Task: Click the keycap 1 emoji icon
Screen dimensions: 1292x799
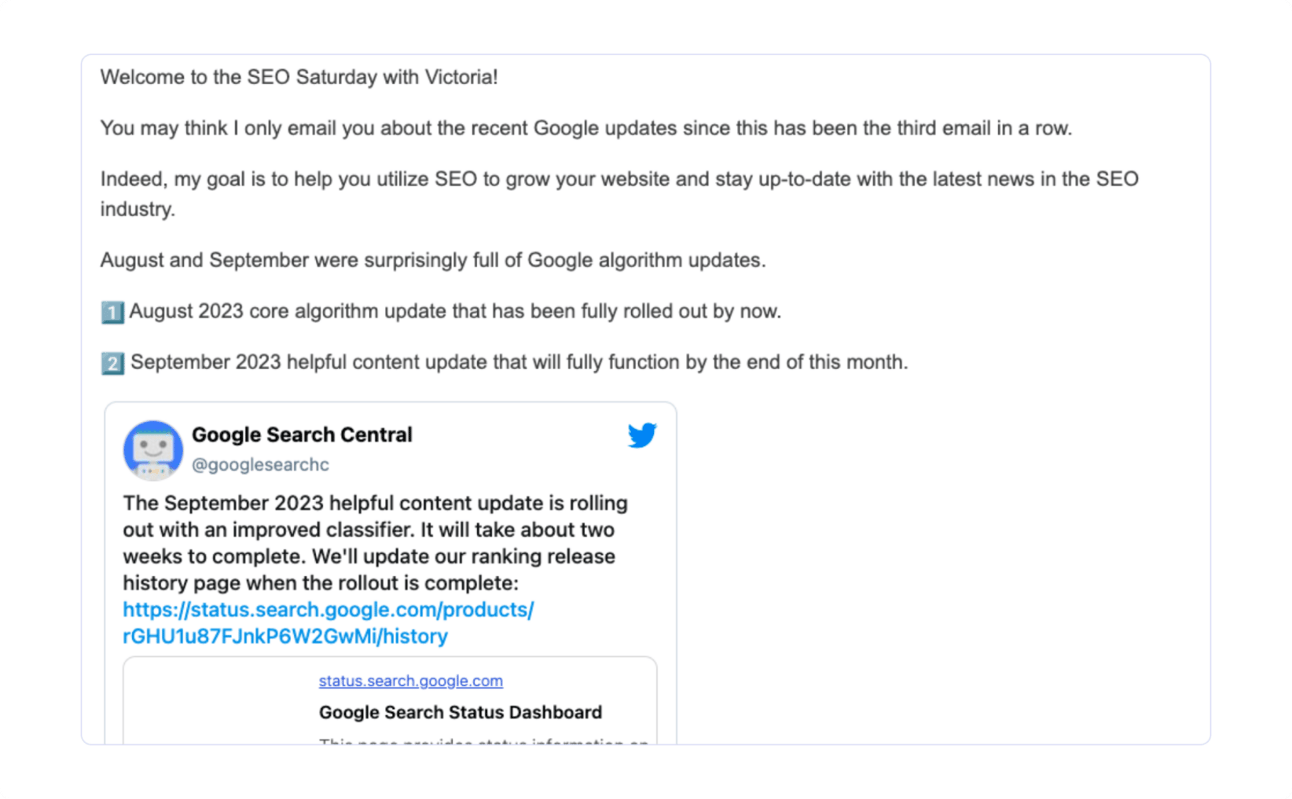Action: [x=112, y=312]
